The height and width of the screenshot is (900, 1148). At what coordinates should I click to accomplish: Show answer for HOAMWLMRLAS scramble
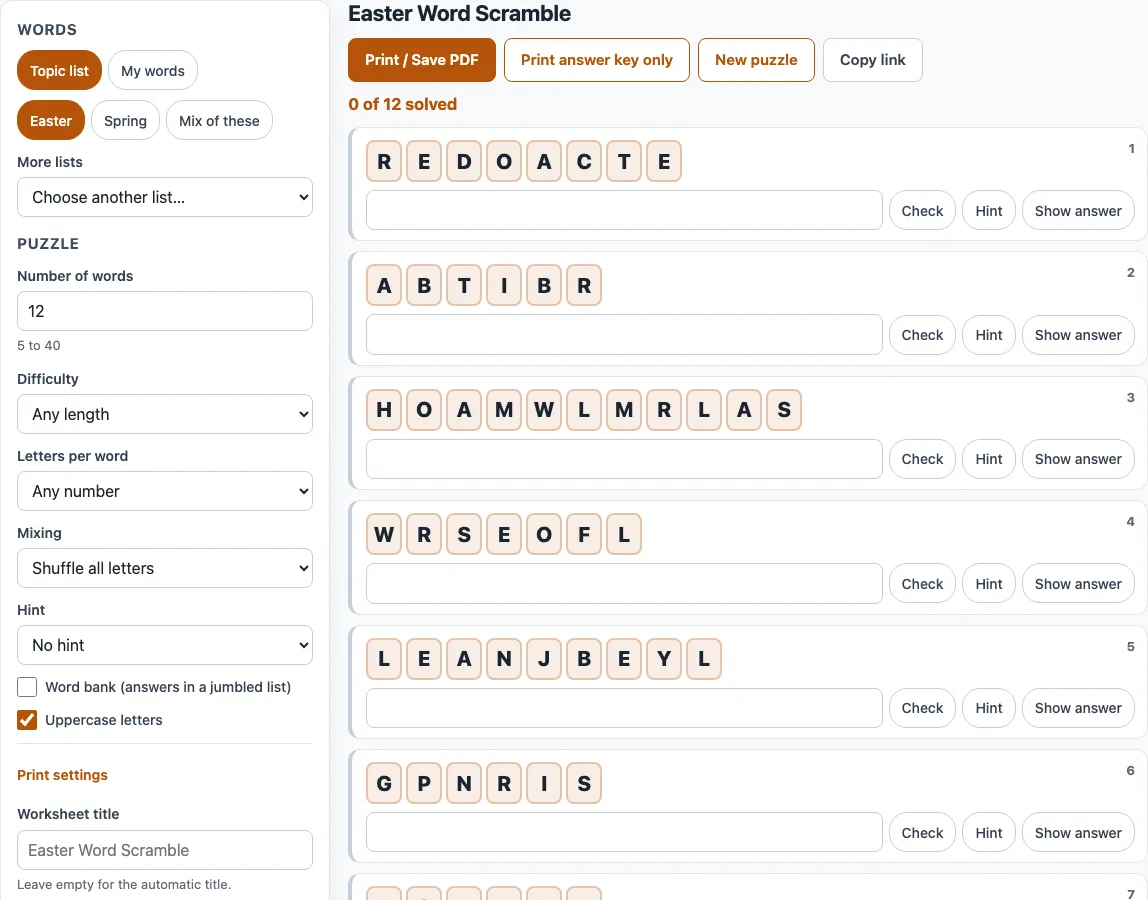click(x=1078, y=459)
